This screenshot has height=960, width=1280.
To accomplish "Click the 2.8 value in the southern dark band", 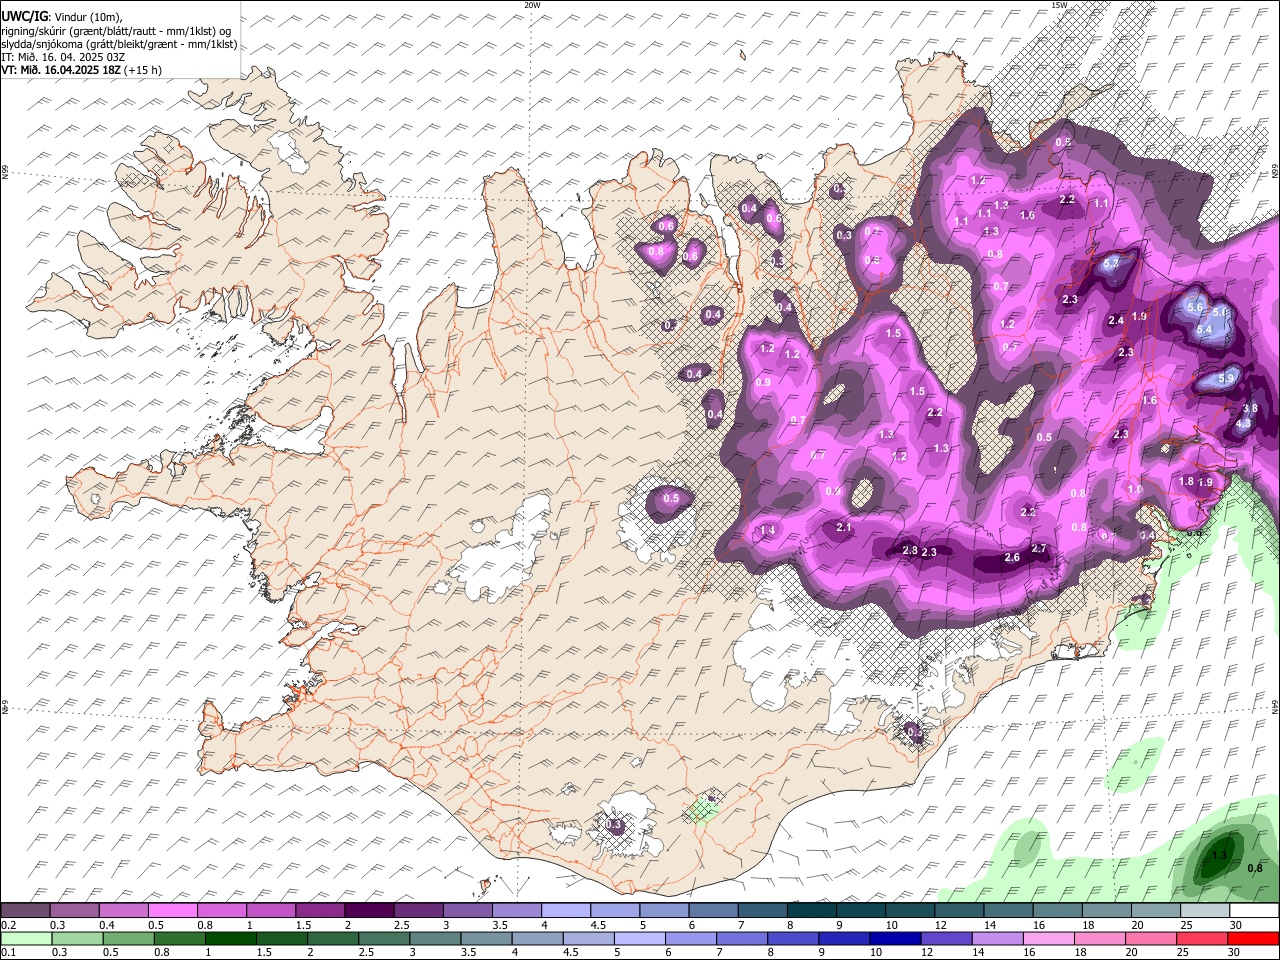I will [910, 550].
